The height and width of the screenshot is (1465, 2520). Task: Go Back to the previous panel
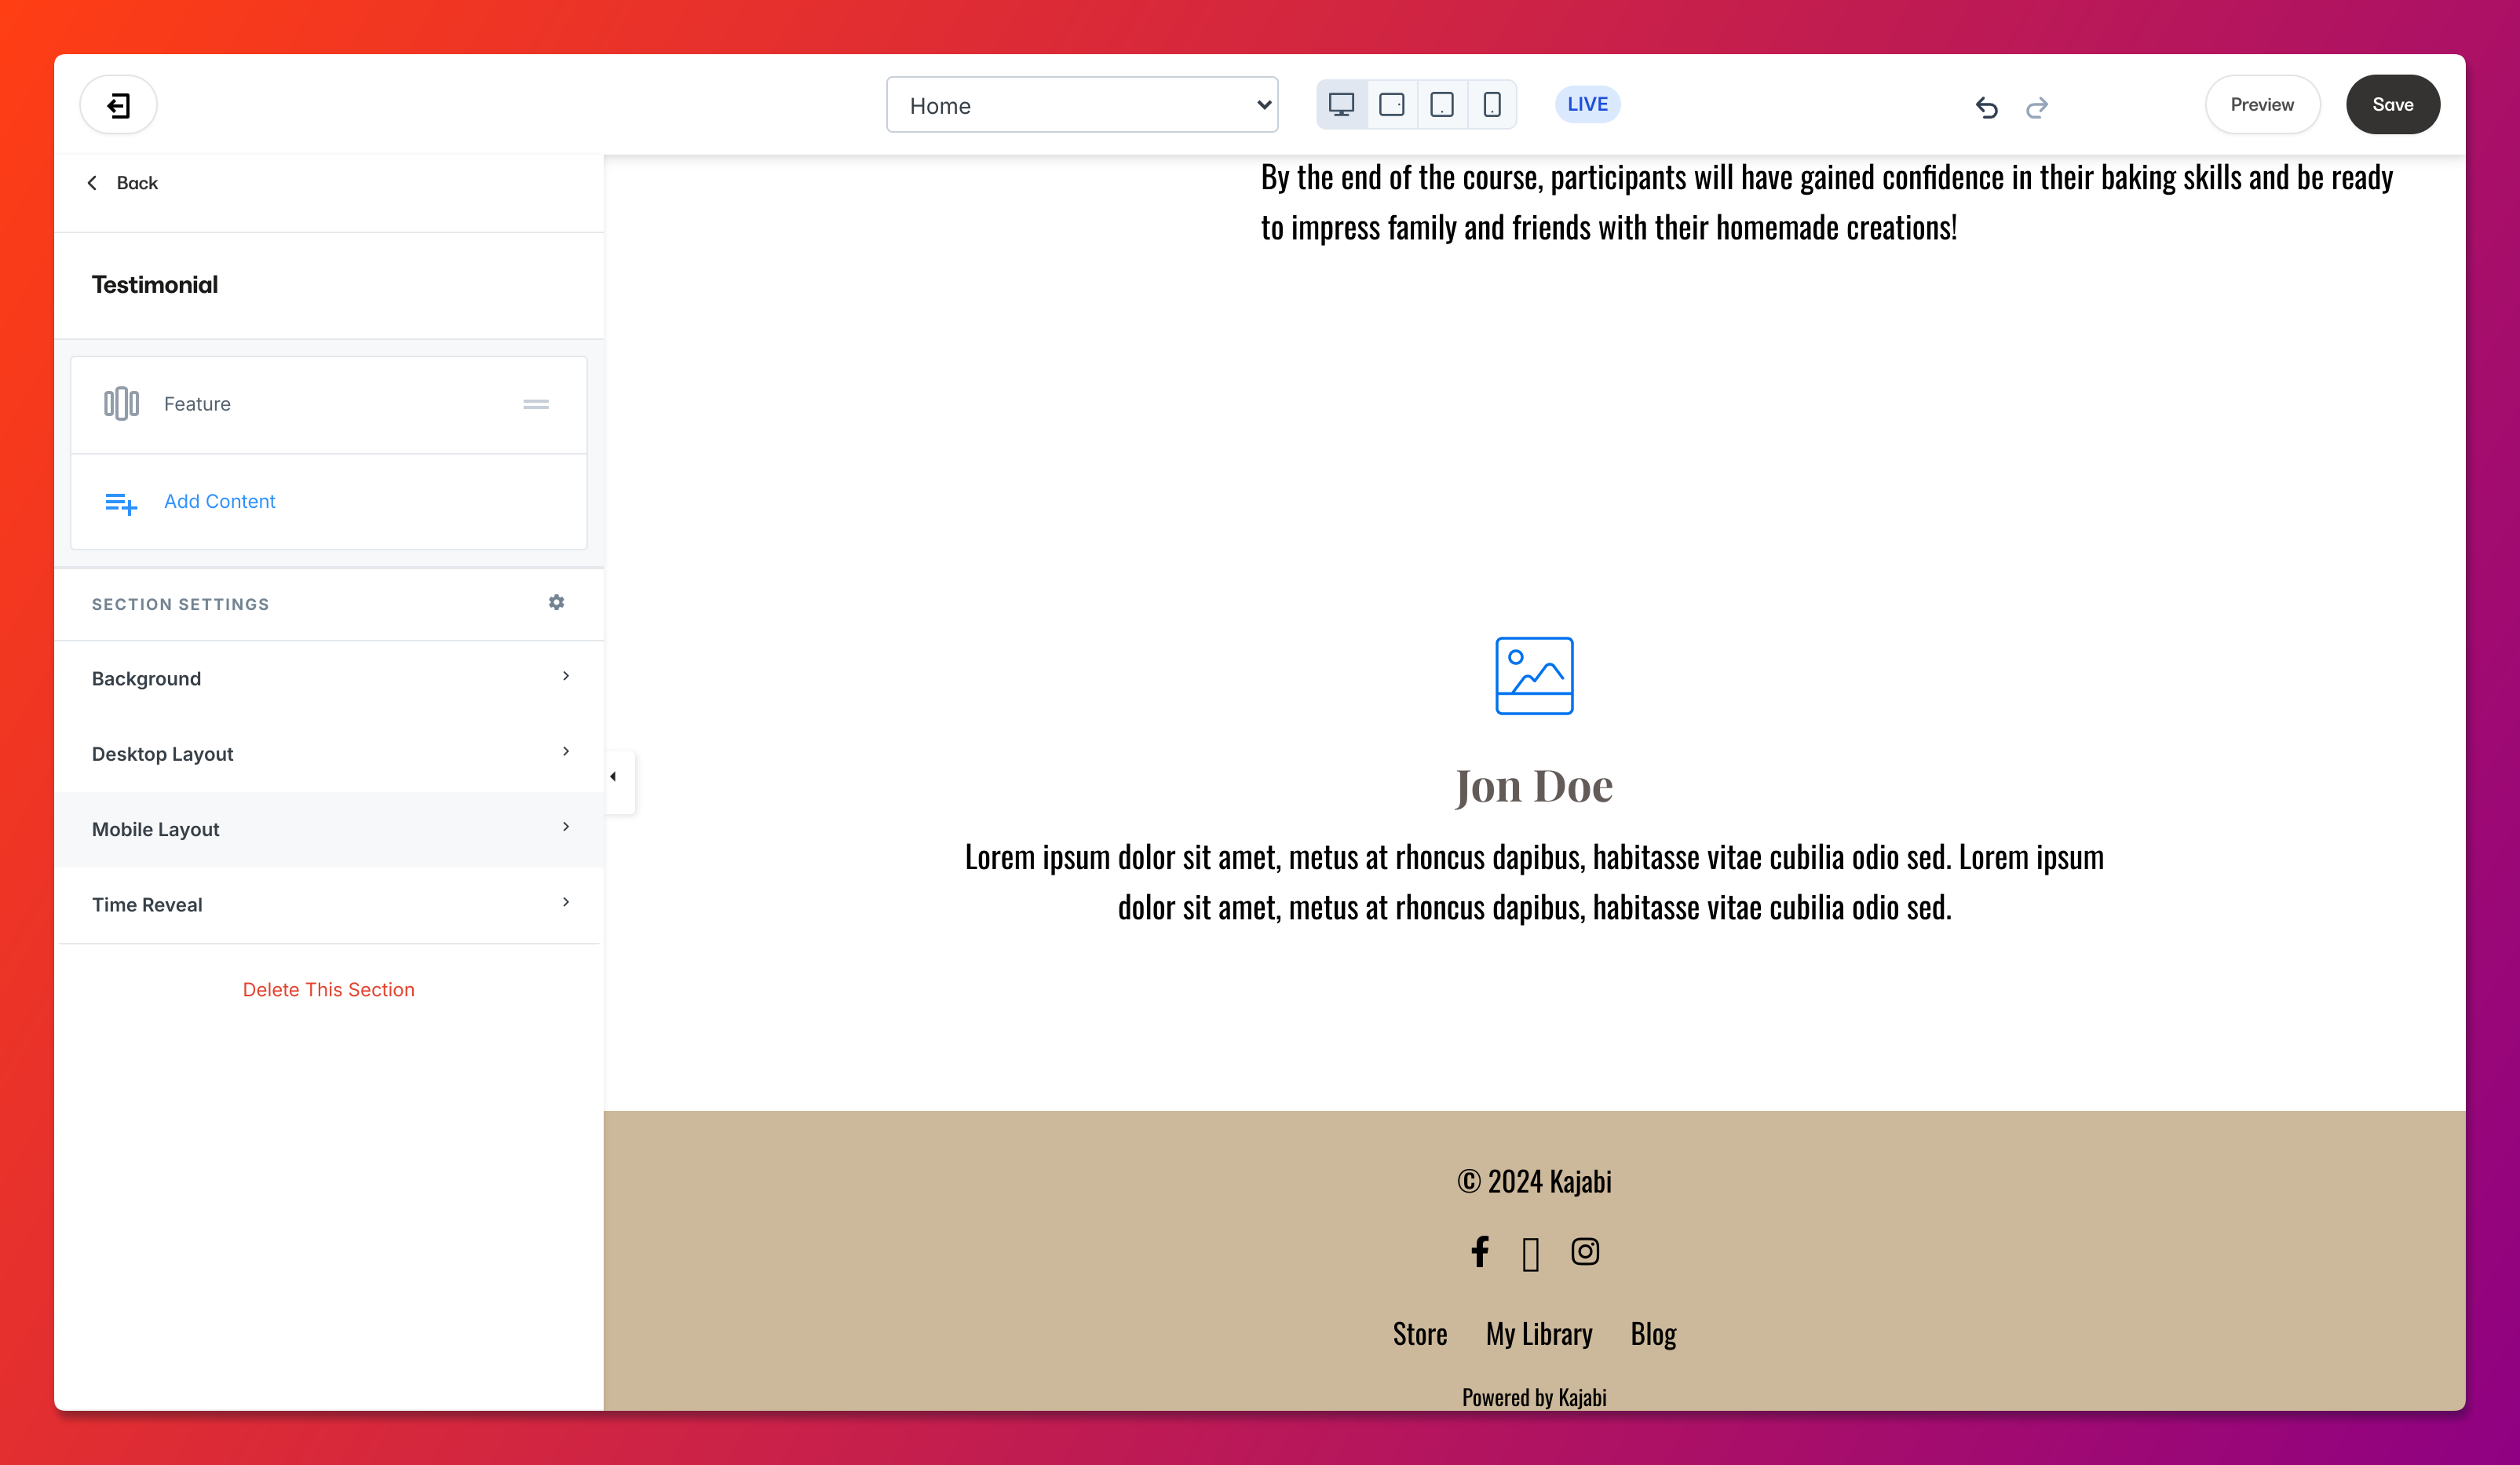[122, 183]
